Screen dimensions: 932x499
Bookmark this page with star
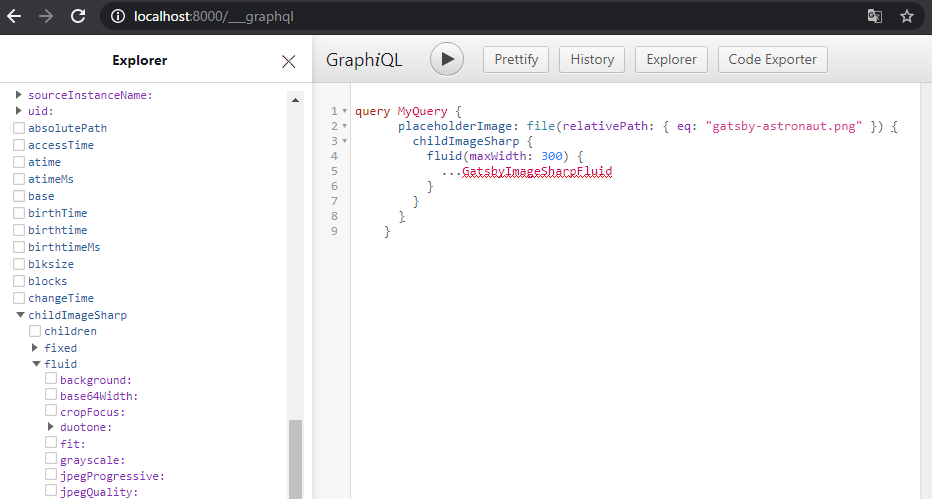pyautogui.click(x=906, y=16)
